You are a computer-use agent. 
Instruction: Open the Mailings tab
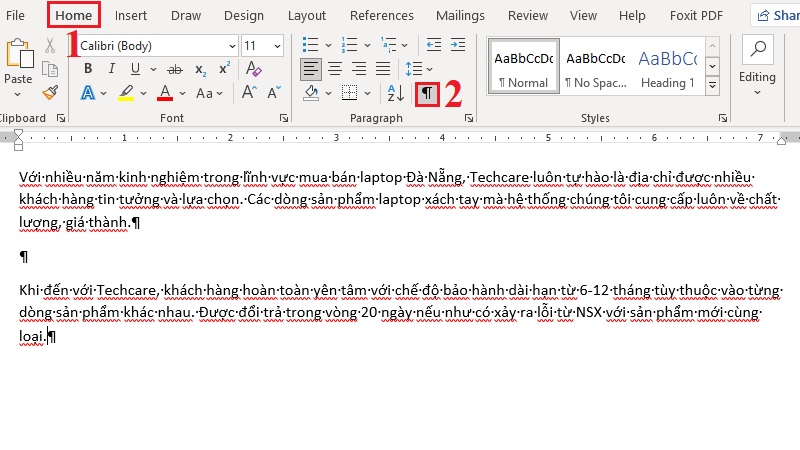tap(460, 16)
